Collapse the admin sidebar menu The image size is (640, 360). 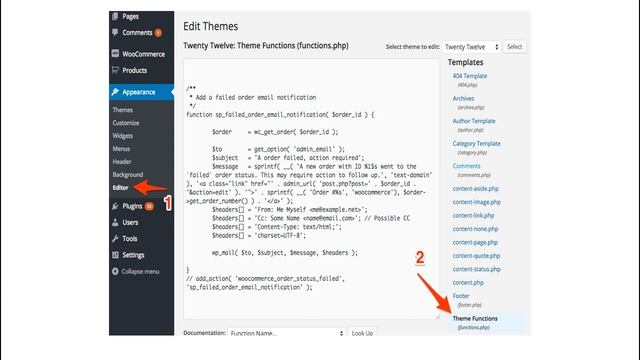point(141,271)
